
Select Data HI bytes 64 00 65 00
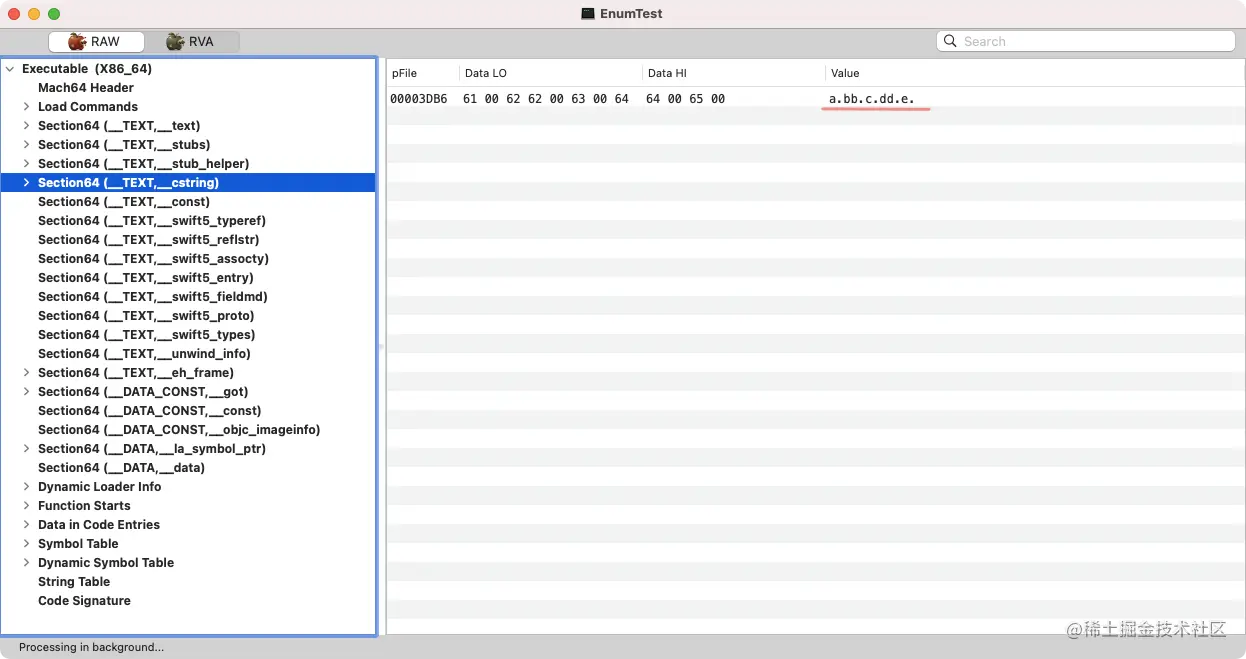tap(686, 99)
